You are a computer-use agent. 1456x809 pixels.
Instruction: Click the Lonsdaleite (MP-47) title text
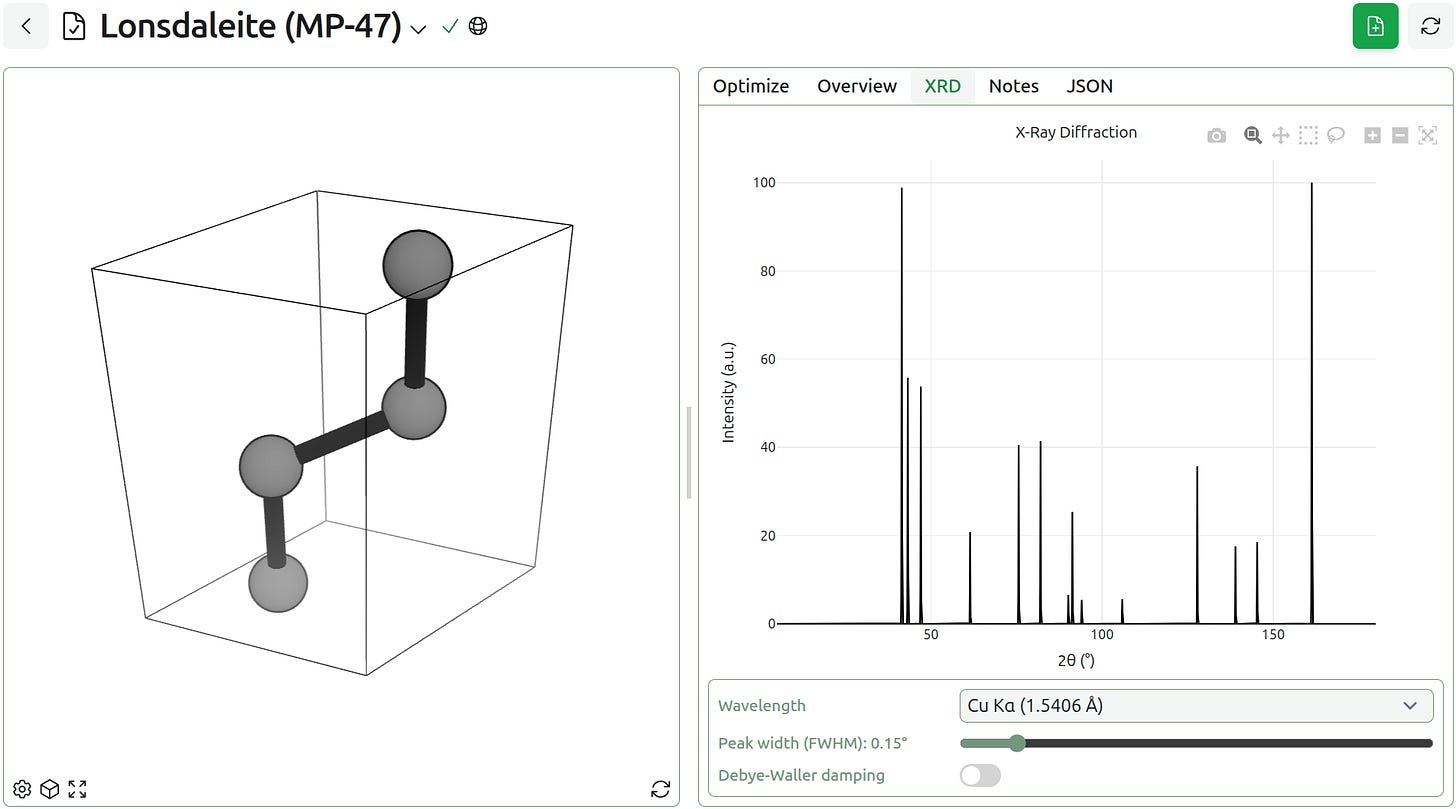[x=250, y=27]
